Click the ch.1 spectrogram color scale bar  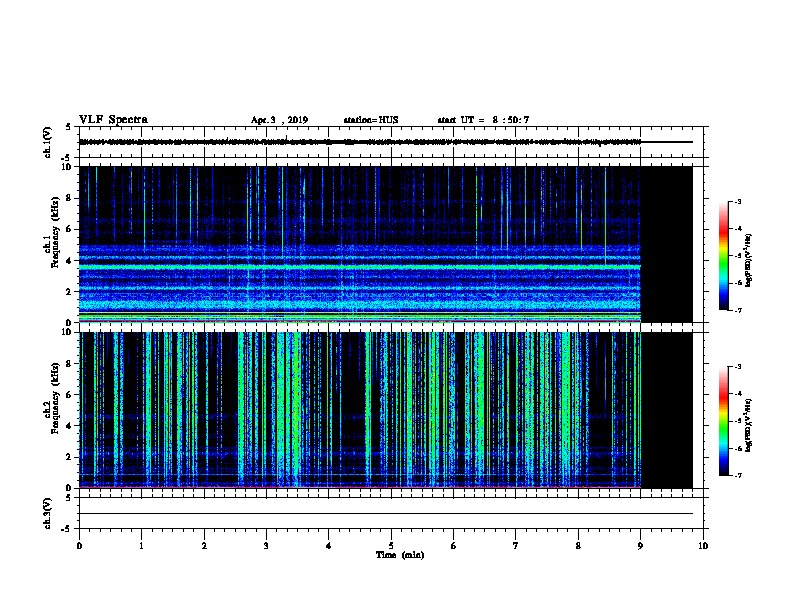coord(724,256)
